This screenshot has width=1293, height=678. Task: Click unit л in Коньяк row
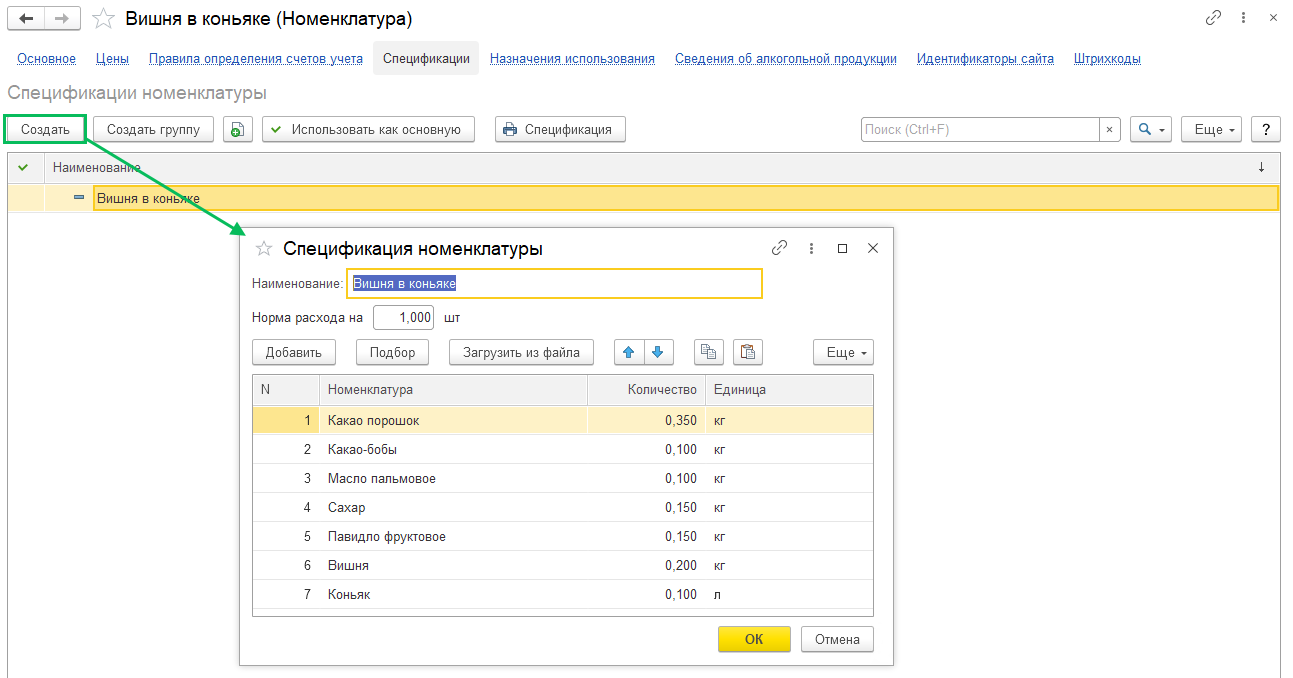point(717,594)
